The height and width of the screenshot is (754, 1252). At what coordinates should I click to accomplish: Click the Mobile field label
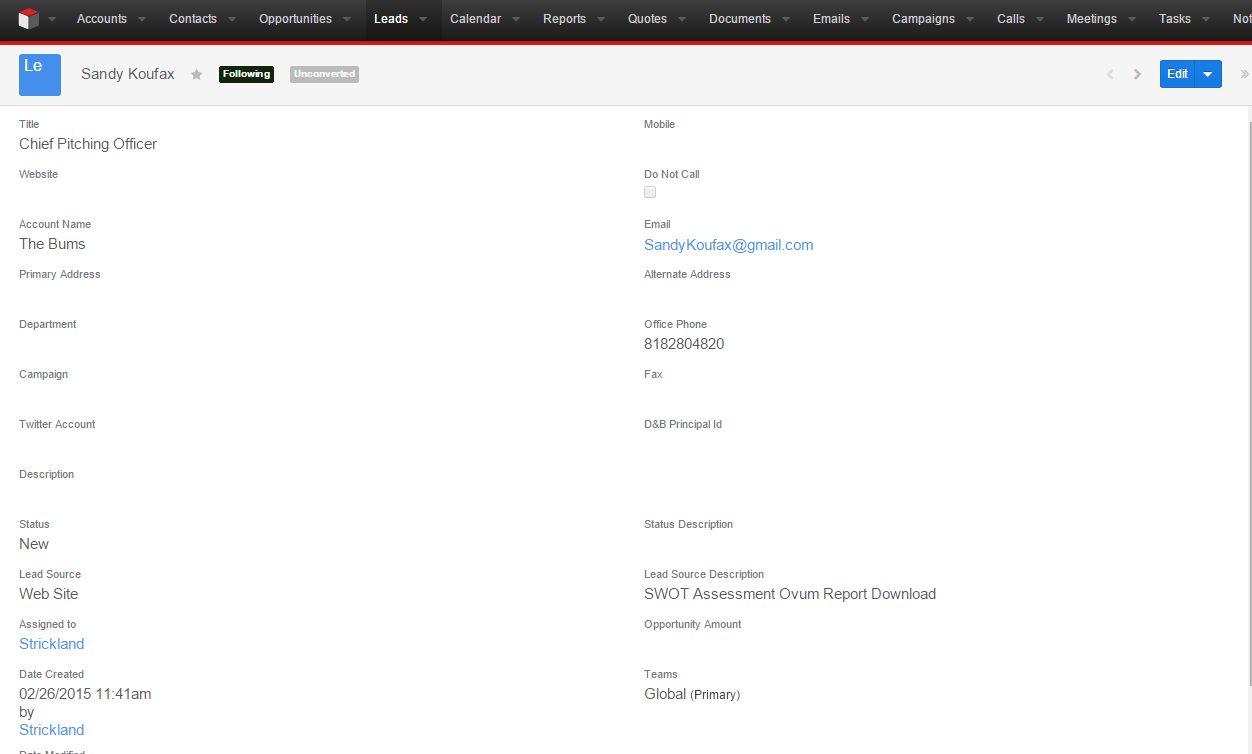point(659,124)
